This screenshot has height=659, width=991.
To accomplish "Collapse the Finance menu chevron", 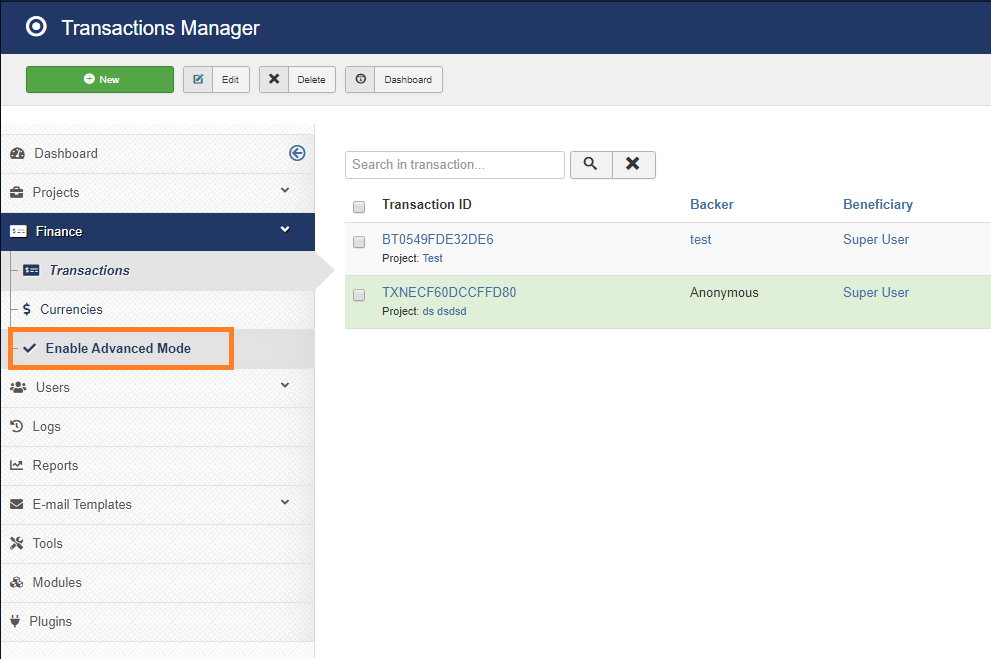I will pos(285,229).
